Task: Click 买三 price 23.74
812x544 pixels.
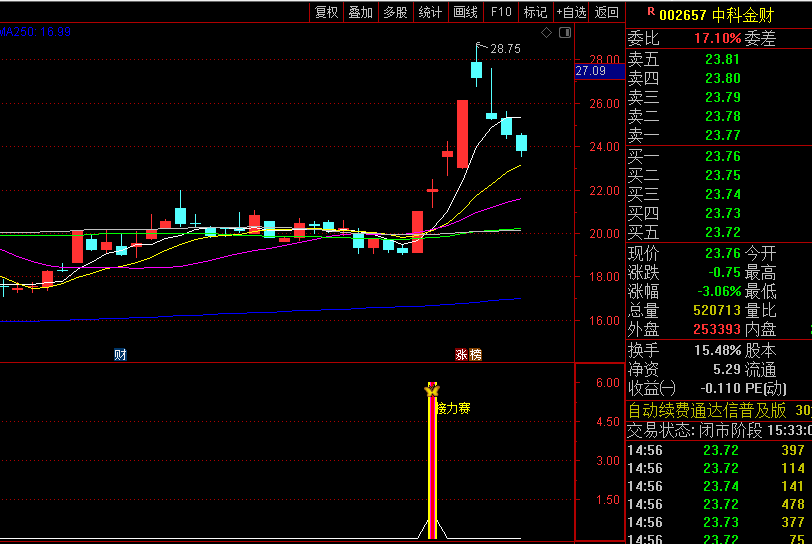Action: [722, 194]
